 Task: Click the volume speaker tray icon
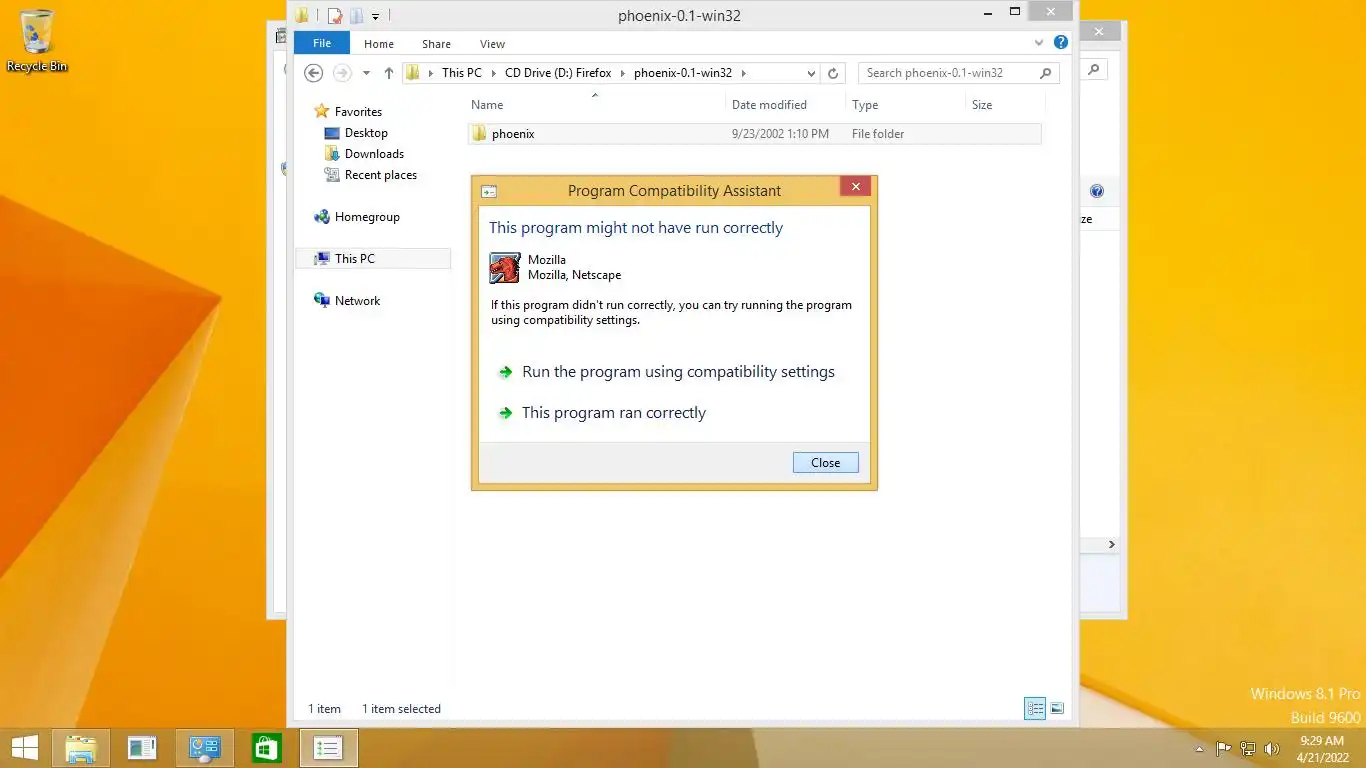pyautogui.click(x=1272, y=748)
